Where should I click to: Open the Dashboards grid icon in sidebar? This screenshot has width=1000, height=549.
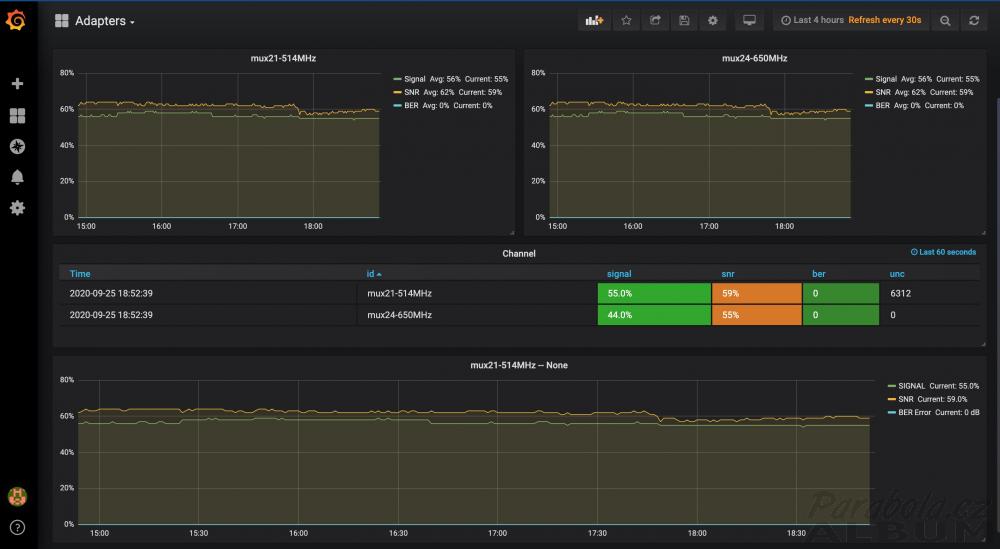17,115
